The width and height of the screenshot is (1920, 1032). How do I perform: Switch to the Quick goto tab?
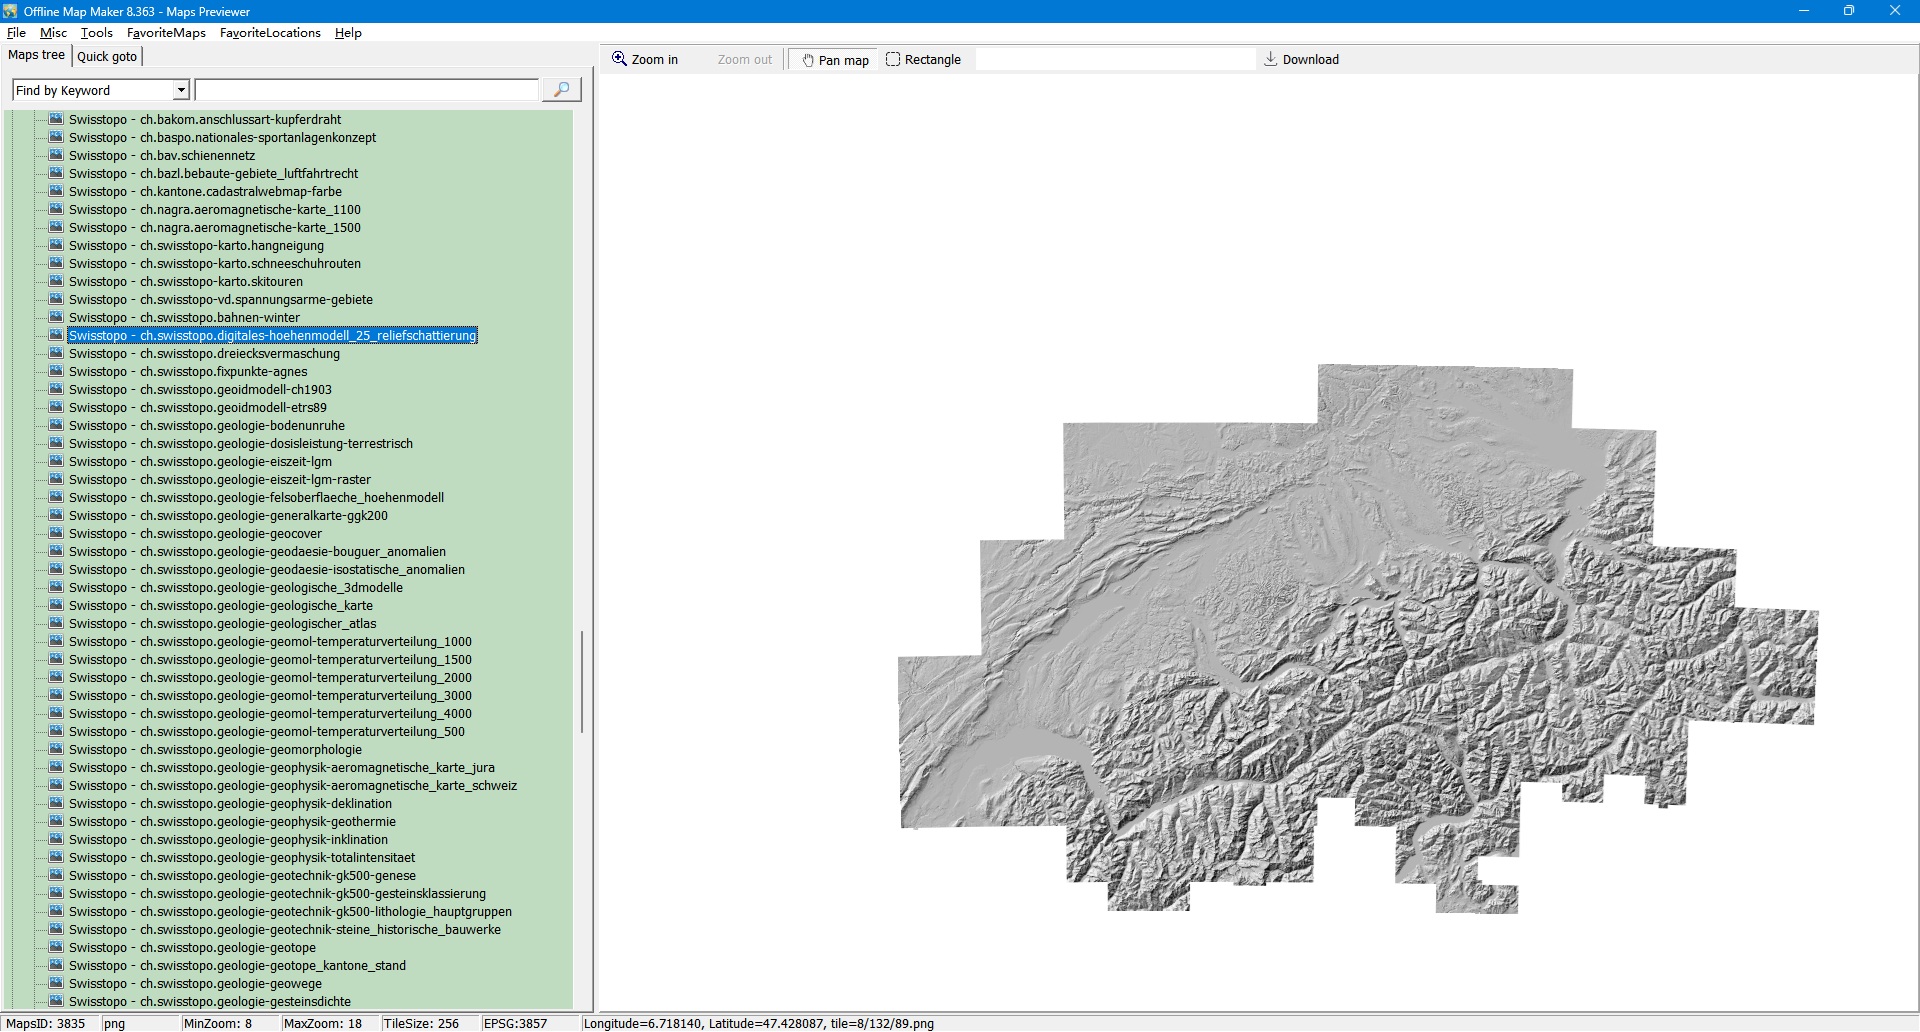[x=107, y=56]
